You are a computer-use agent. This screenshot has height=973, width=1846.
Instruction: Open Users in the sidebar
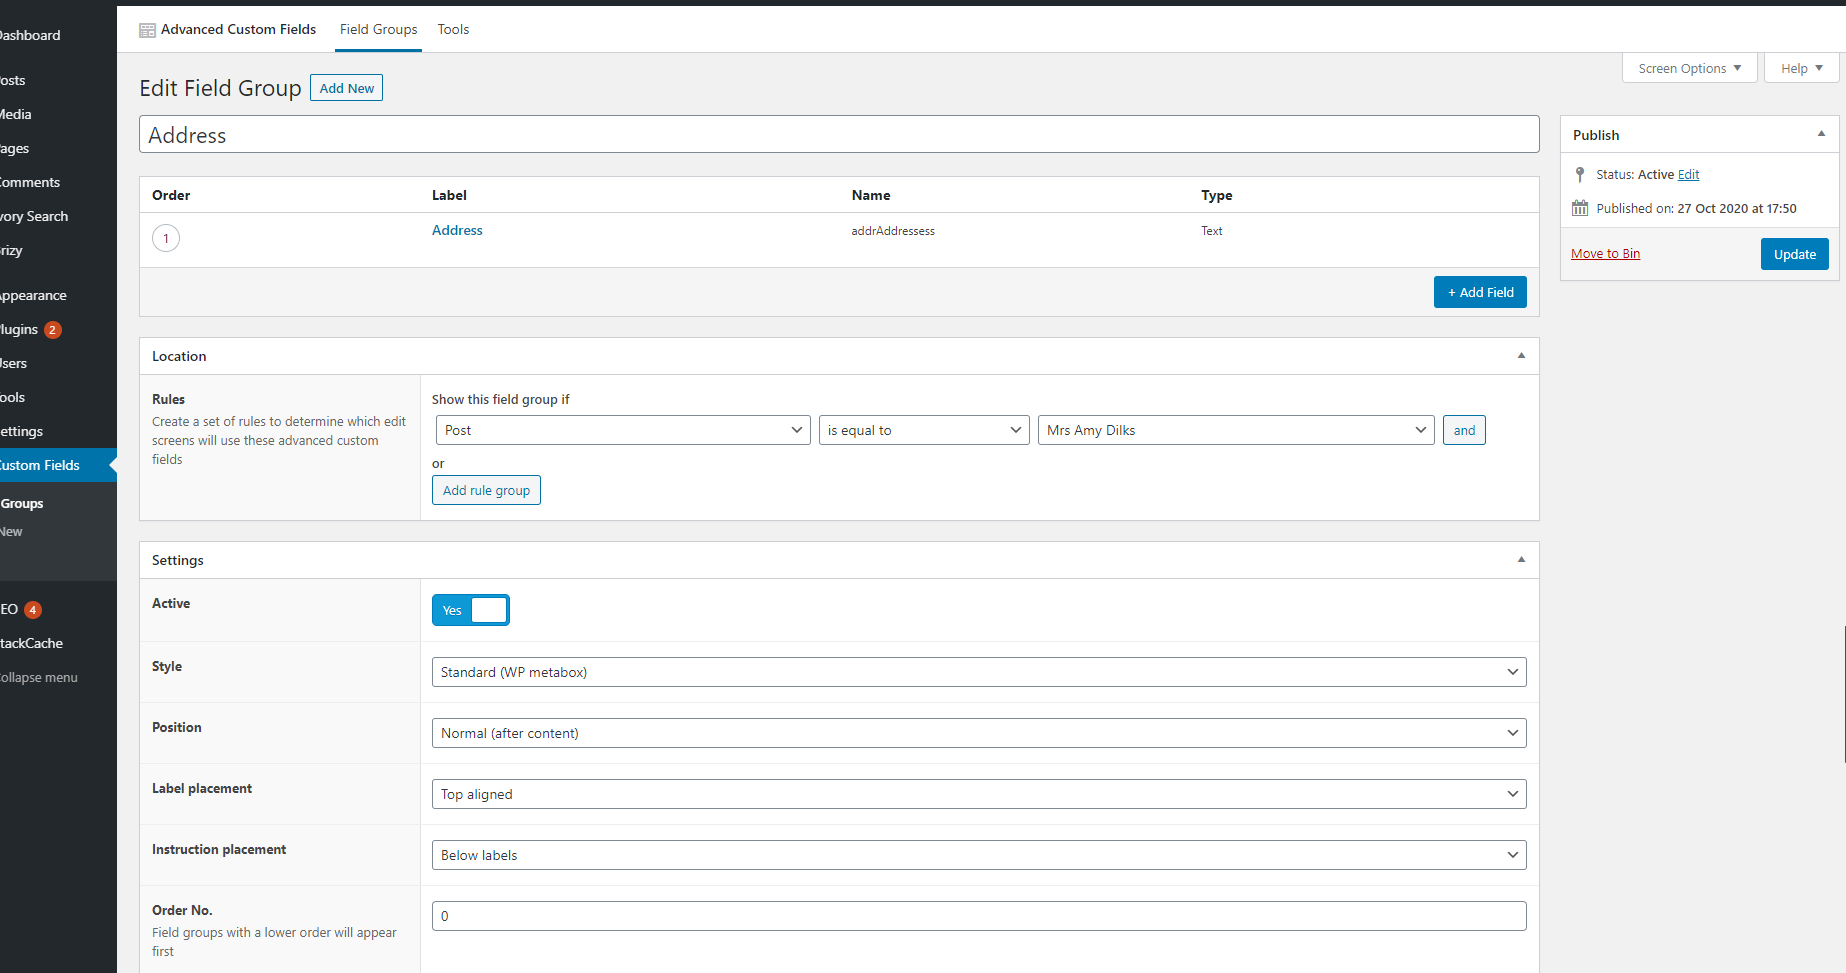(58, 363)
